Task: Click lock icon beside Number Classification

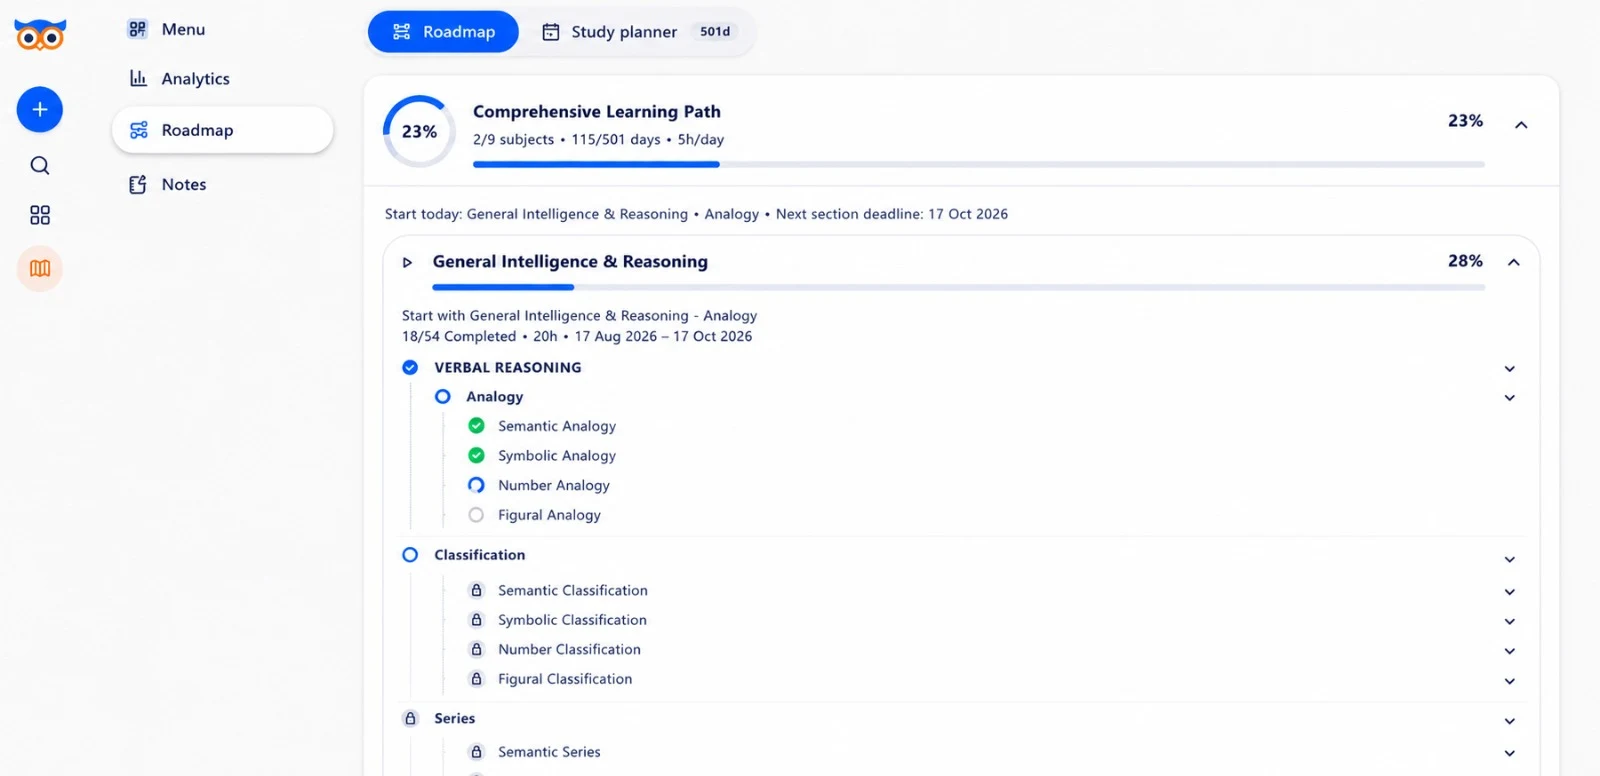Action: pos(477,649)
